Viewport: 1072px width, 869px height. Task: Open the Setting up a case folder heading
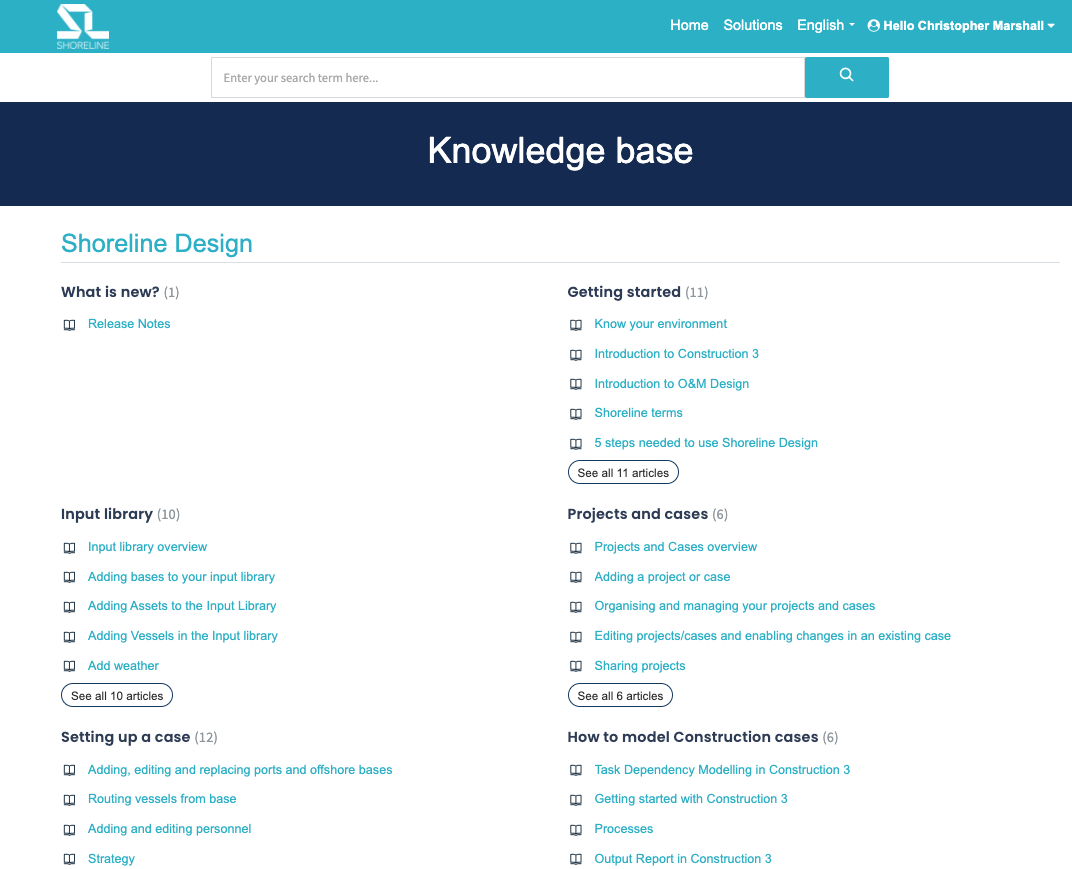pos(125,737)
